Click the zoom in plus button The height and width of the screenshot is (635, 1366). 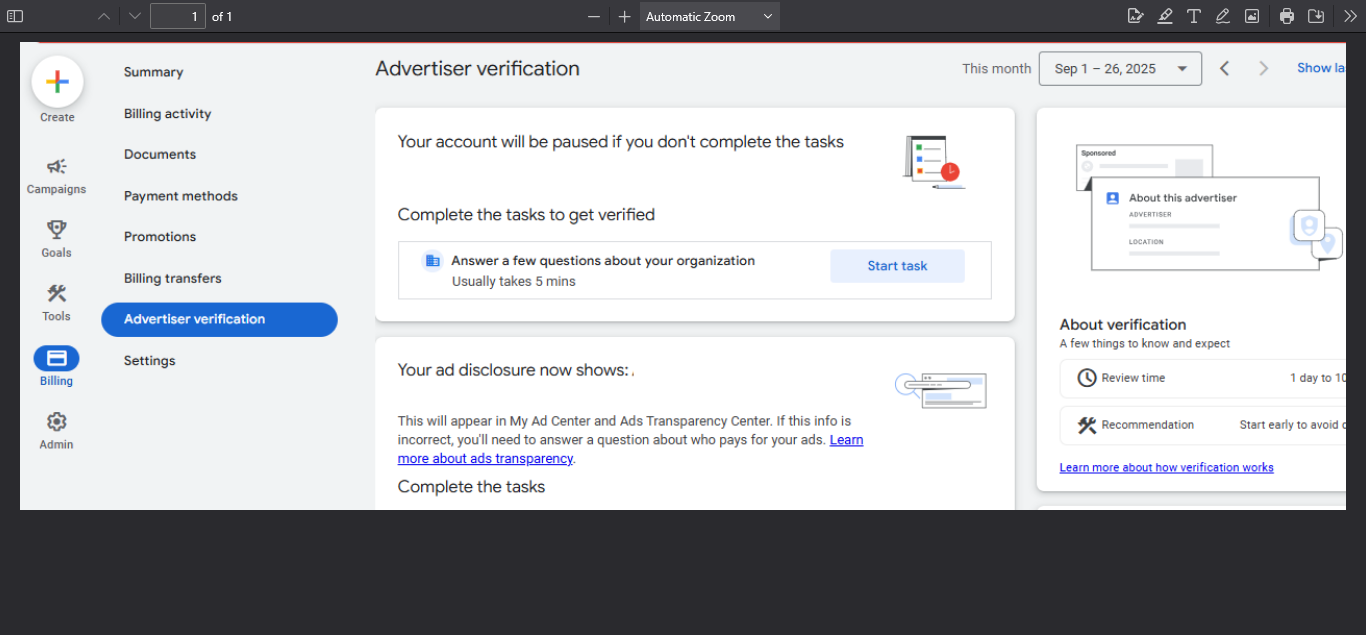tap(625, 16)
